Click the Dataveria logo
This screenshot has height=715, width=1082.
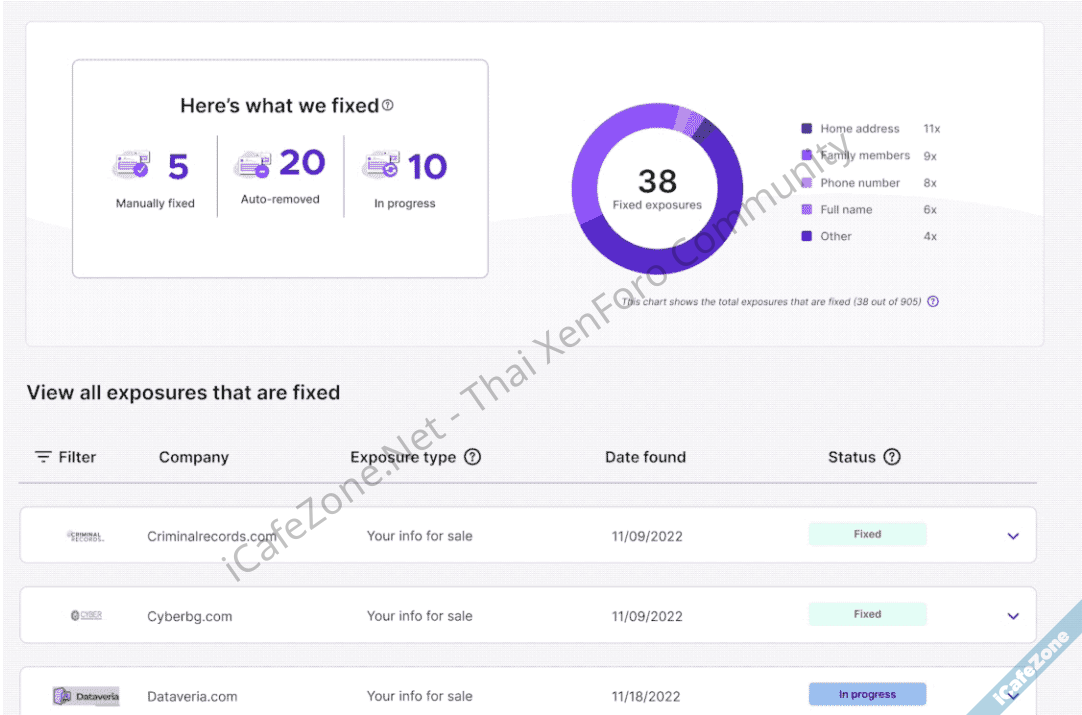click(86, 696)
